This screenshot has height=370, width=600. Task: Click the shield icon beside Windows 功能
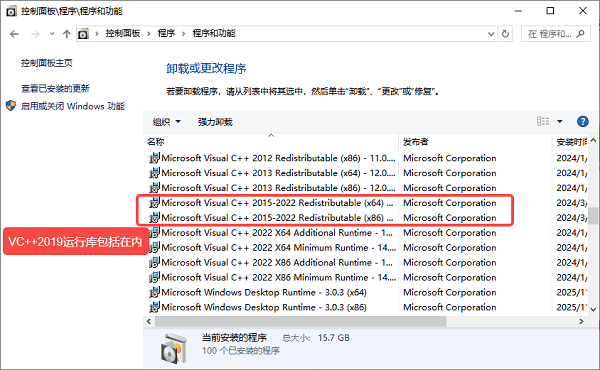click(x=11, y=106)
